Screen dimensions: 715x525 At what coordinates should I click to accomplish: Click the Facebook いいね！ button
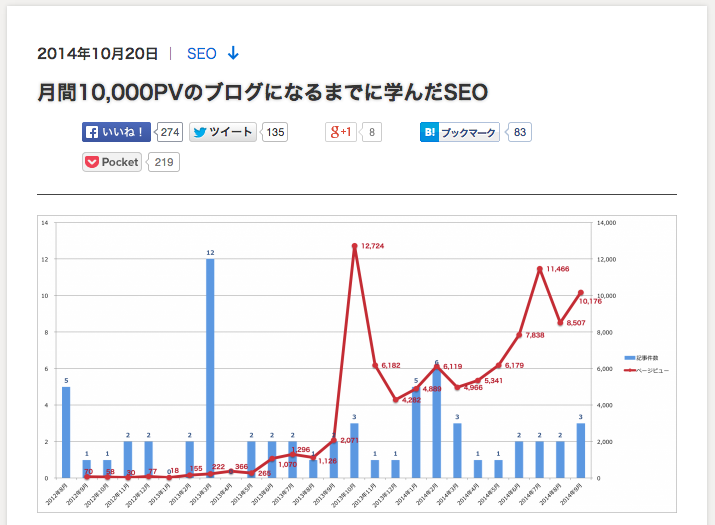[116, 132]
